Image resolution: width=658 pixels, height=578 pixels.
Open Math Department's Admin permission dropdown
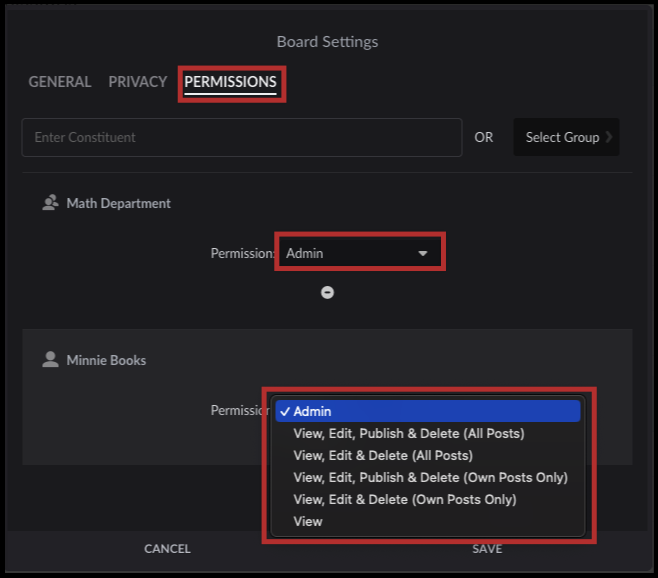coord(350,254)
